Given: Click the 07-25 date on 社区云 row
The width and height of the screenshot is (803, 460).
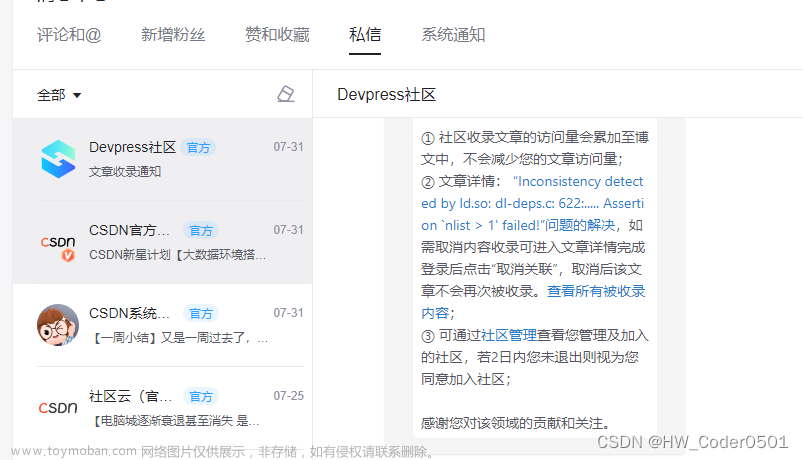Looking at the screenshot, I should (288, 396).
